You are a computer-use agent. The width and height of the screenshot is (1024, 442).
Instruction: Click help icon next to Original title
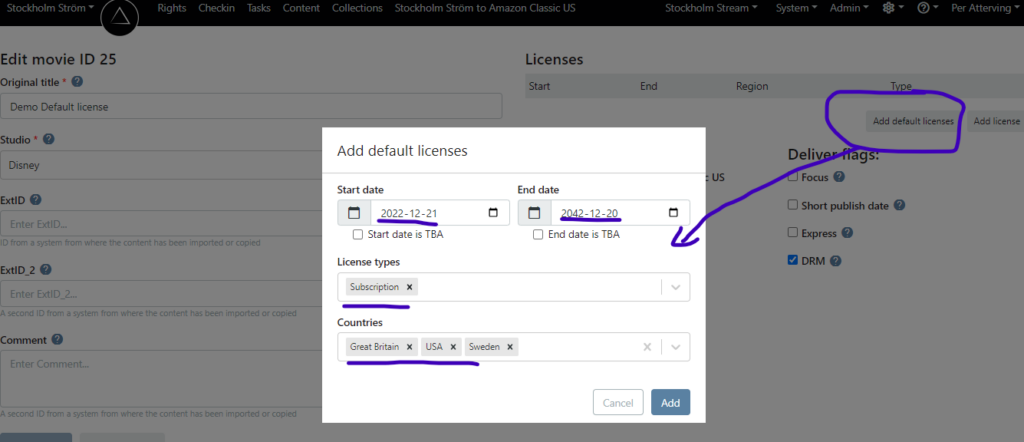(77, 82)
